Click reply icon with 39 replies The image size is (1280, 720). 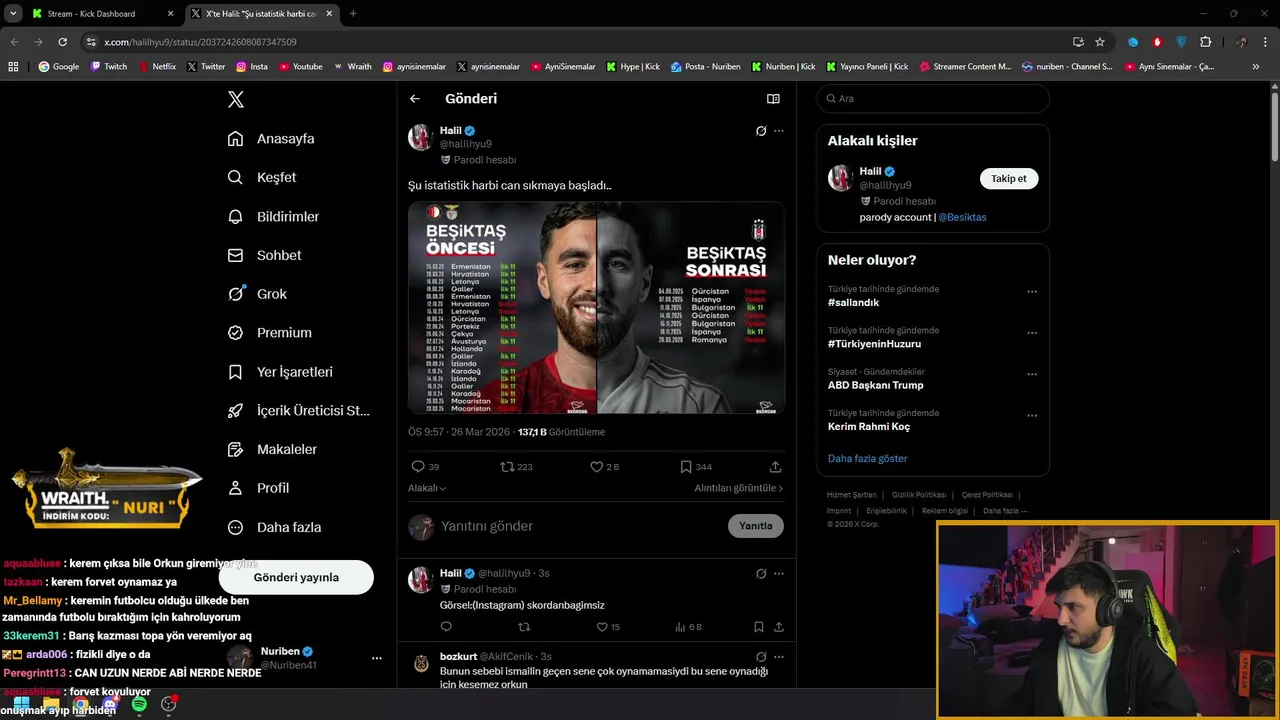pos(418,467)
